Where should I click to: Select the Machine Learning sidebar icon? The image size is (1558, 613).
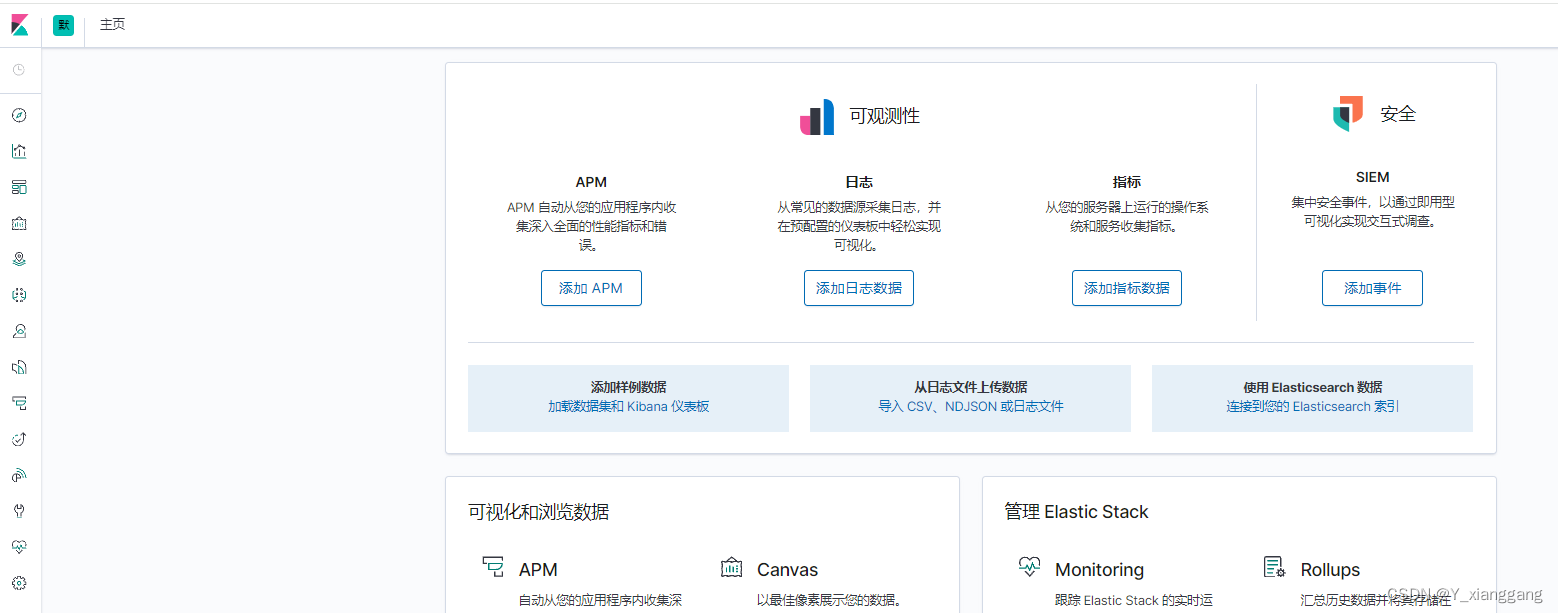click(x=19, y=294)
